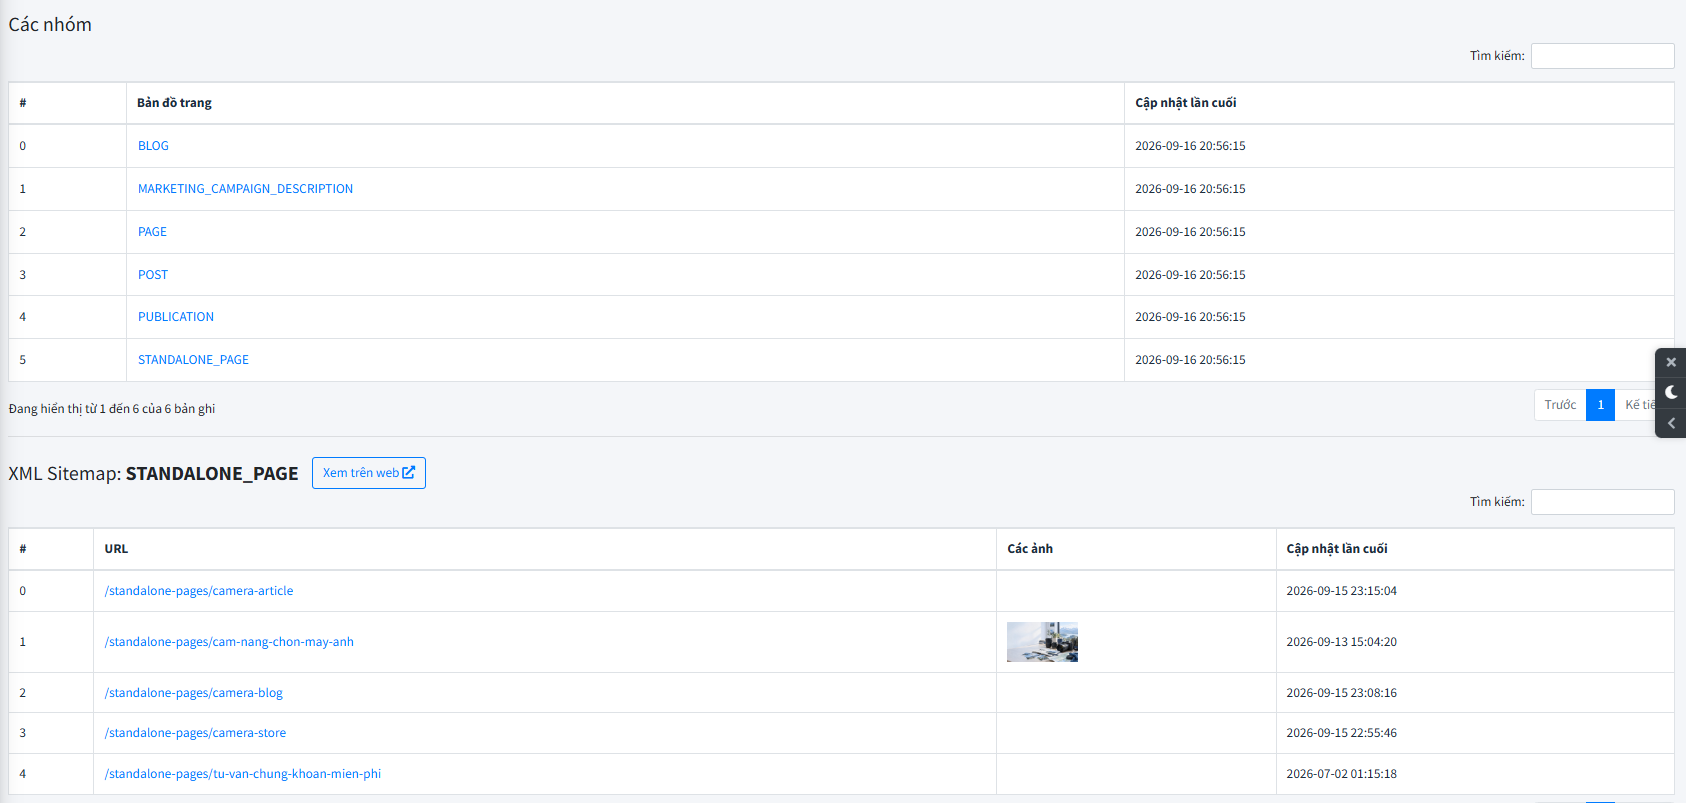Open /standalone-pages/camera-blog link
Viewport: 1686px width, 803px height.
point(193,693)
